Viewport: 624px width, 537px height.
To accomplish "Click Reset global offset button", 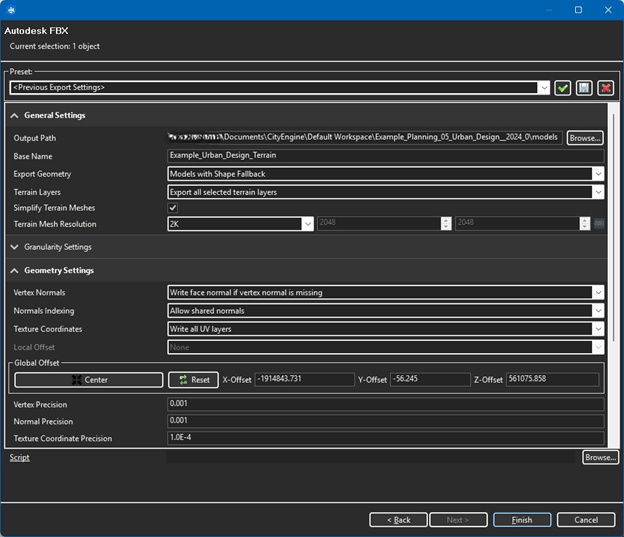I will coord(193,380).
